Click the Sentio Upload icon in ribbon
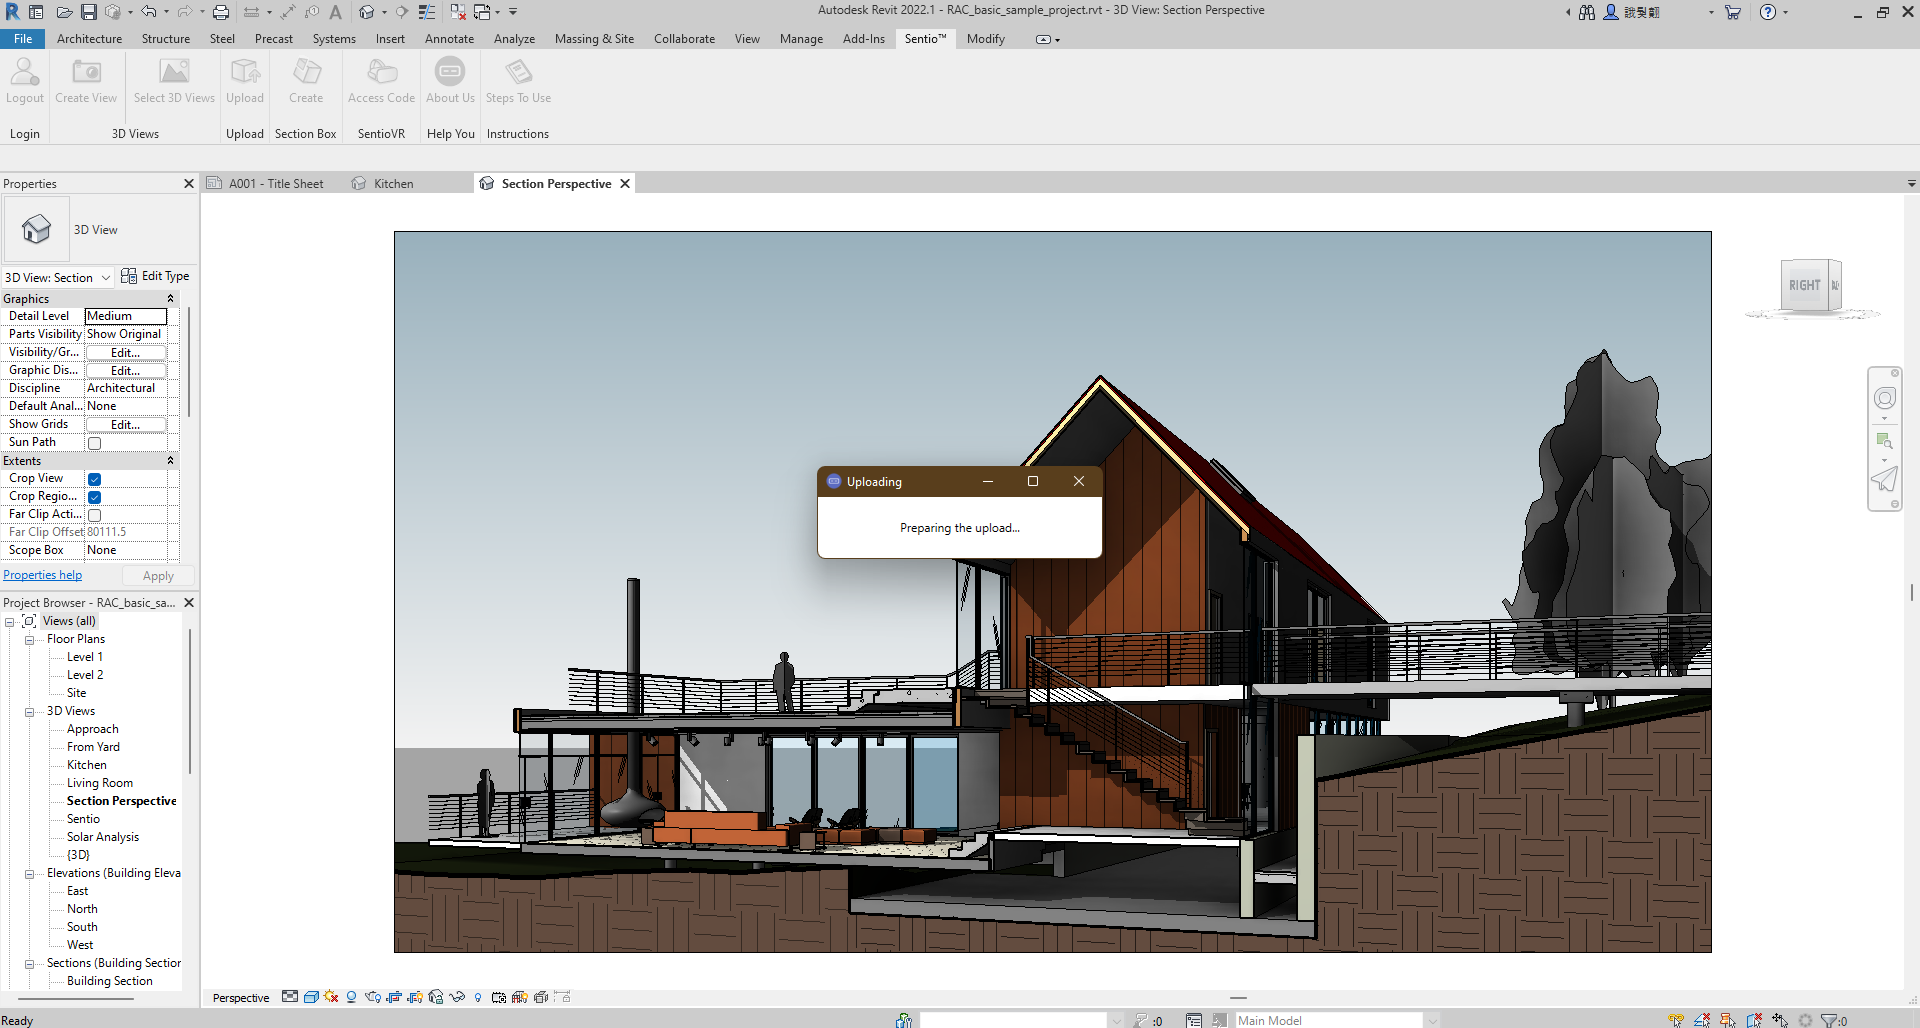The height and width of the screenshot is (1028, 1920). coord(245,72)
